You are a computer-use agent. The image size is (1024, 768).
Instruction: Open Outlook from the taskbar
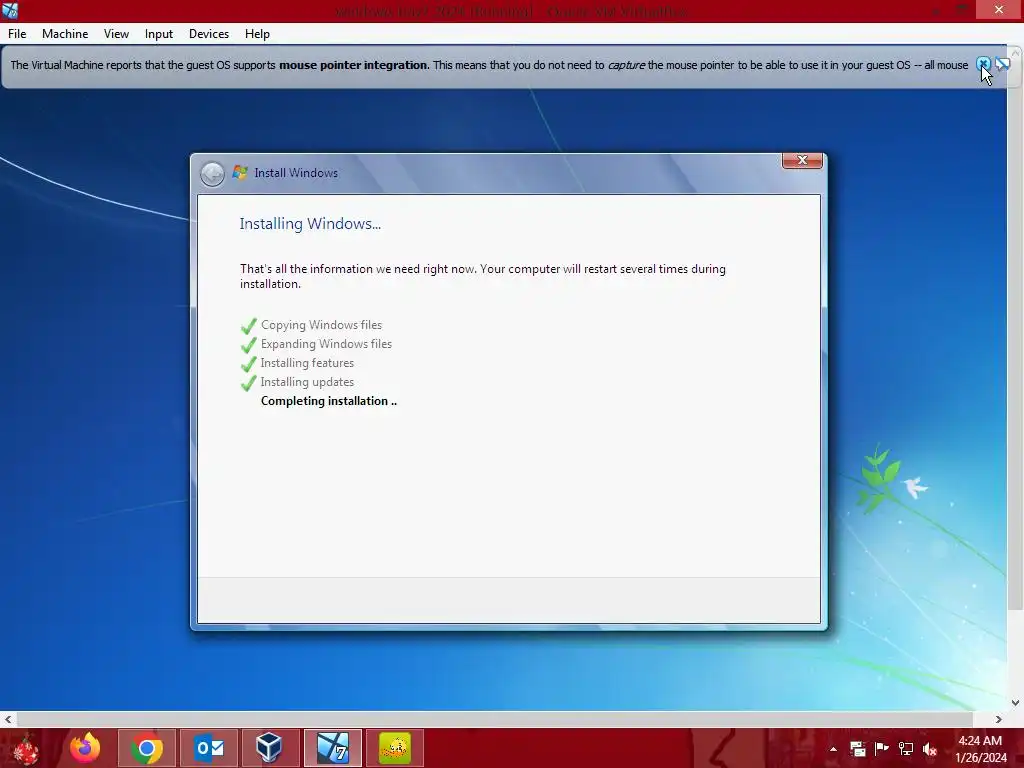click(209, 748)
